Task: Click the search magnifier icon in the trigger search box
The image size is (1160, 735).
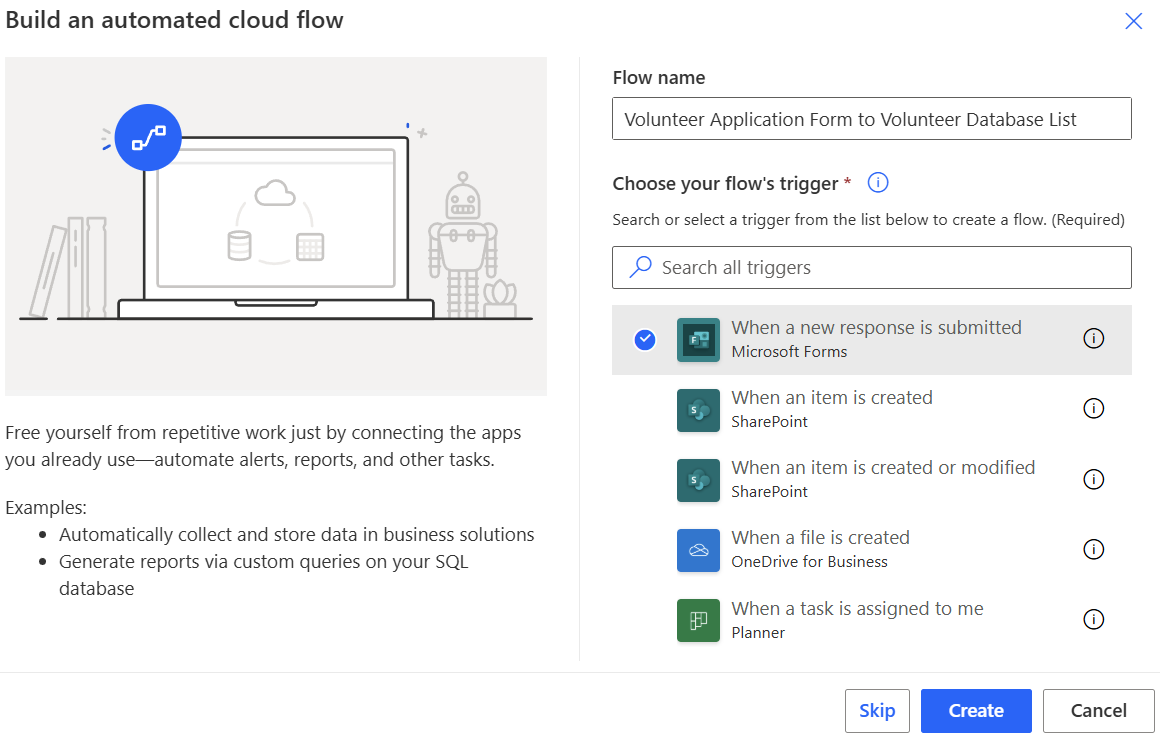Action: click(639, 267)
